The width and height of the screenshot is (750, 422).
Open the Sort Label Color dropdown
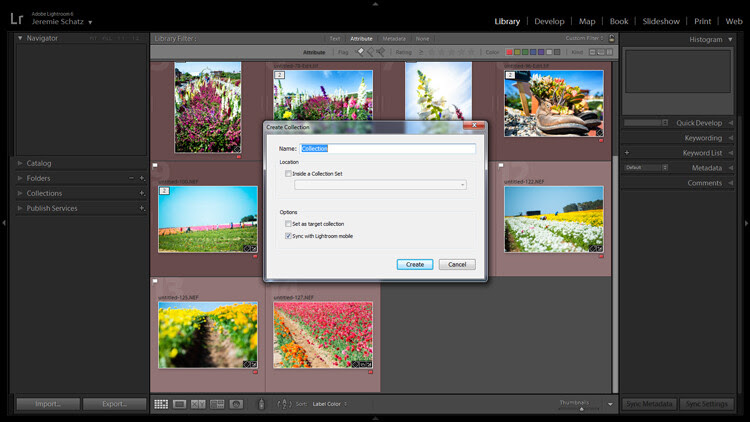330,404
